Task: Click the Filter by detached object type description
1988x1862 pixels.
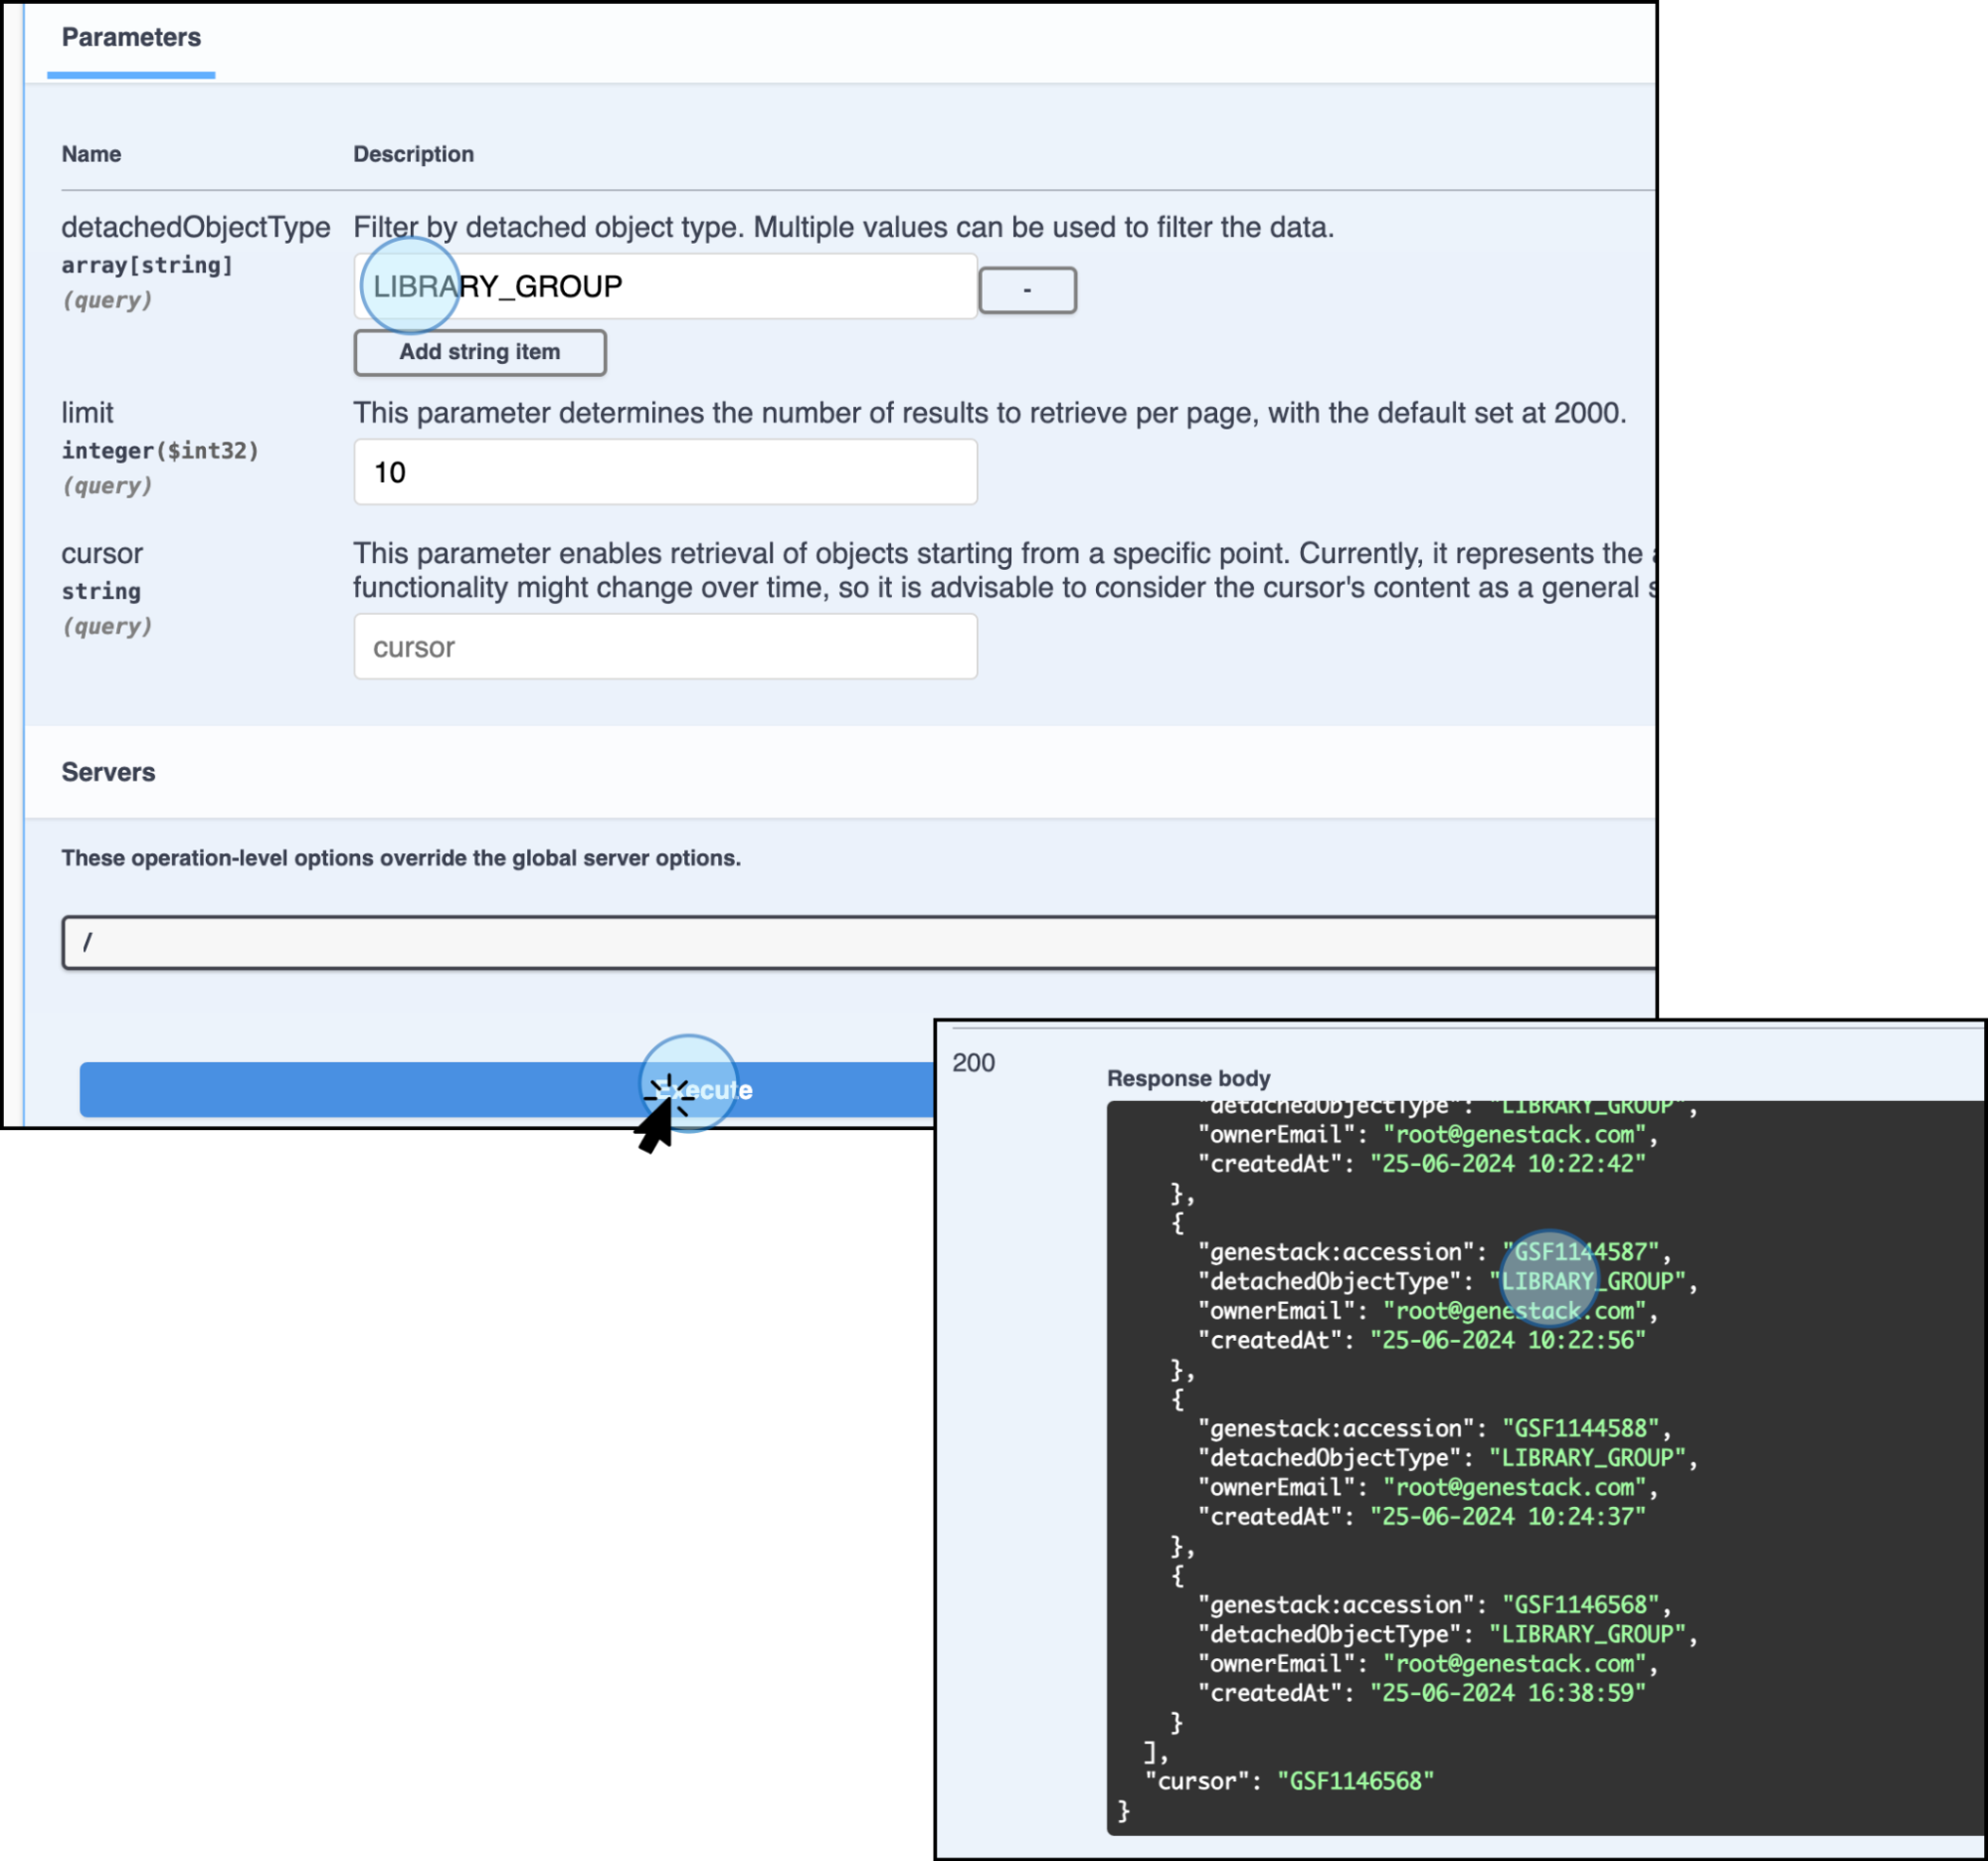Action: 843,227
